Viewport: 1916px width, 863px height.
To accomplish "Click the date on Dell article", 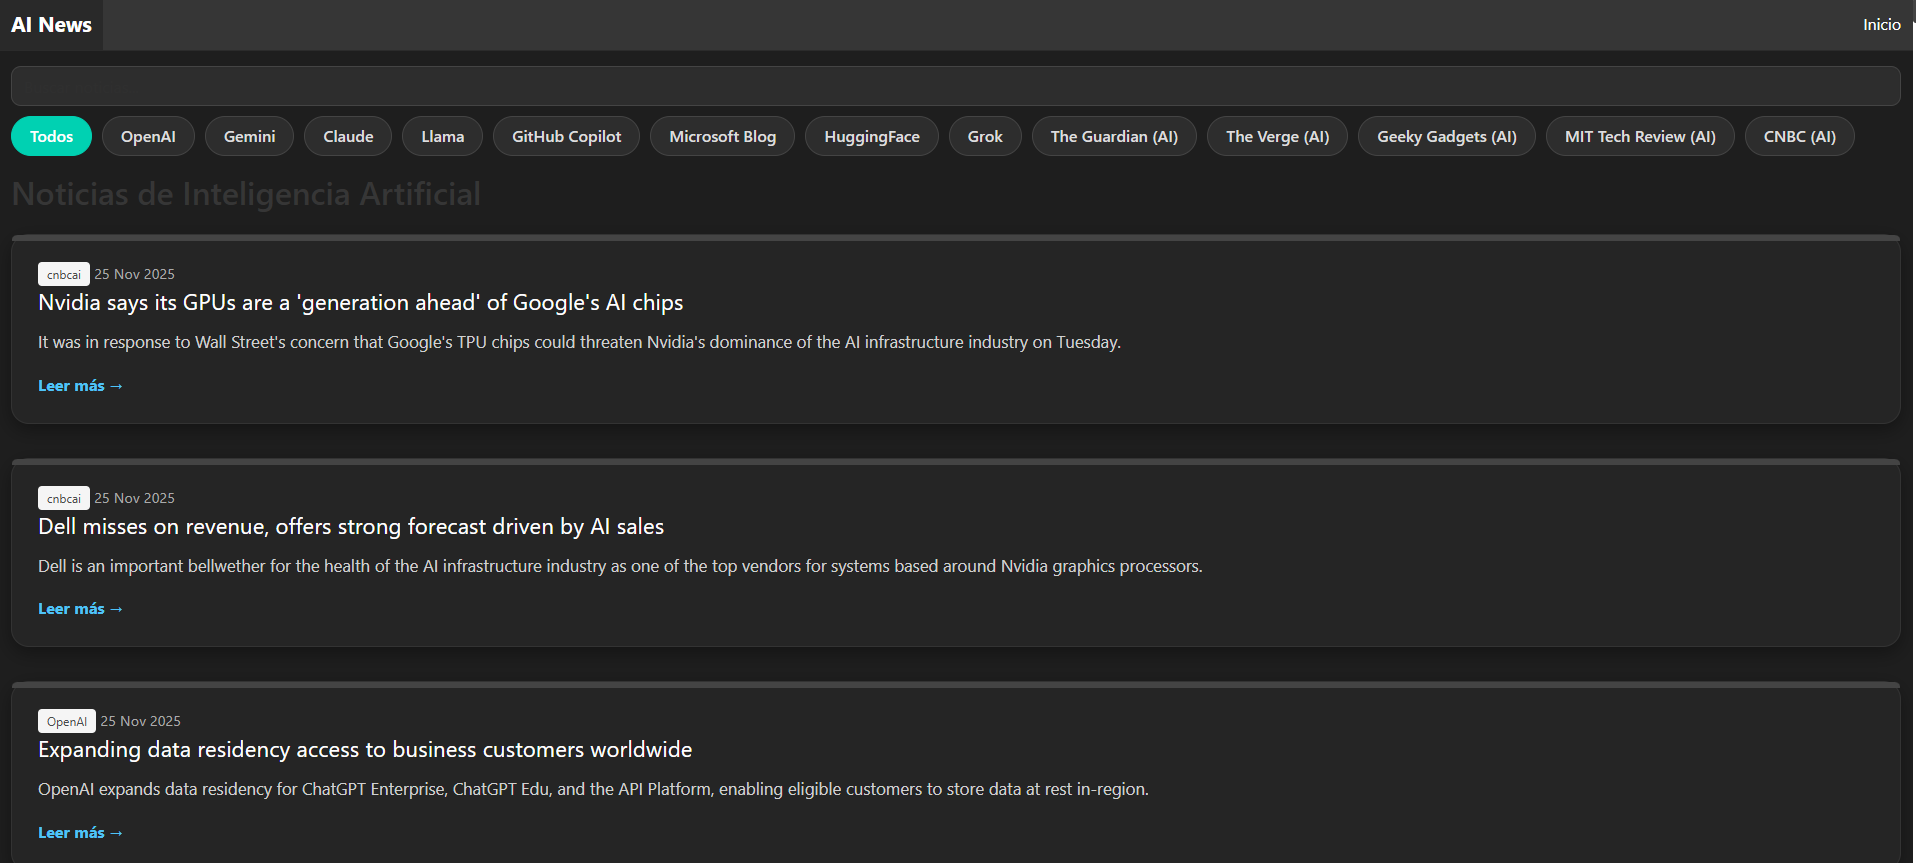I will point(134,498).
